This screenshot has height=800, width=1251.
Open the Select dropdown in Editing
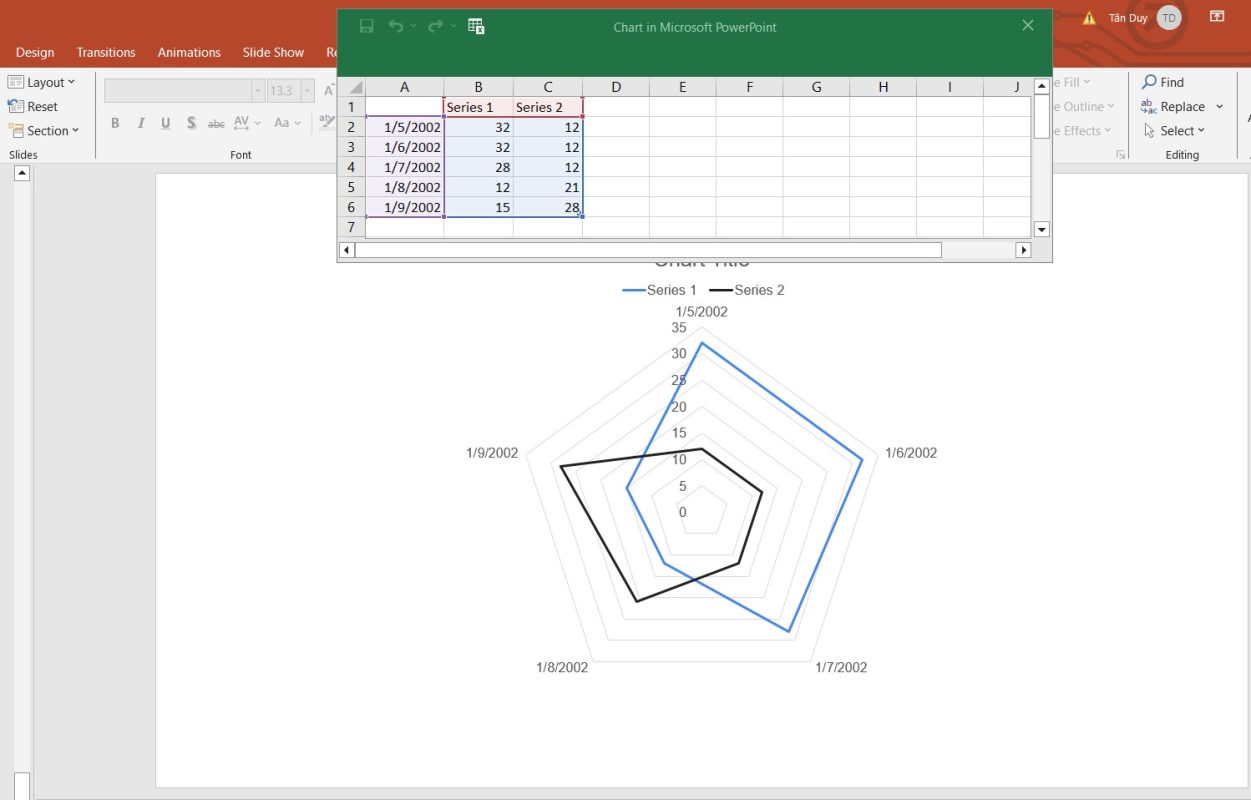pyautogui.click(x=1175, y=131)
